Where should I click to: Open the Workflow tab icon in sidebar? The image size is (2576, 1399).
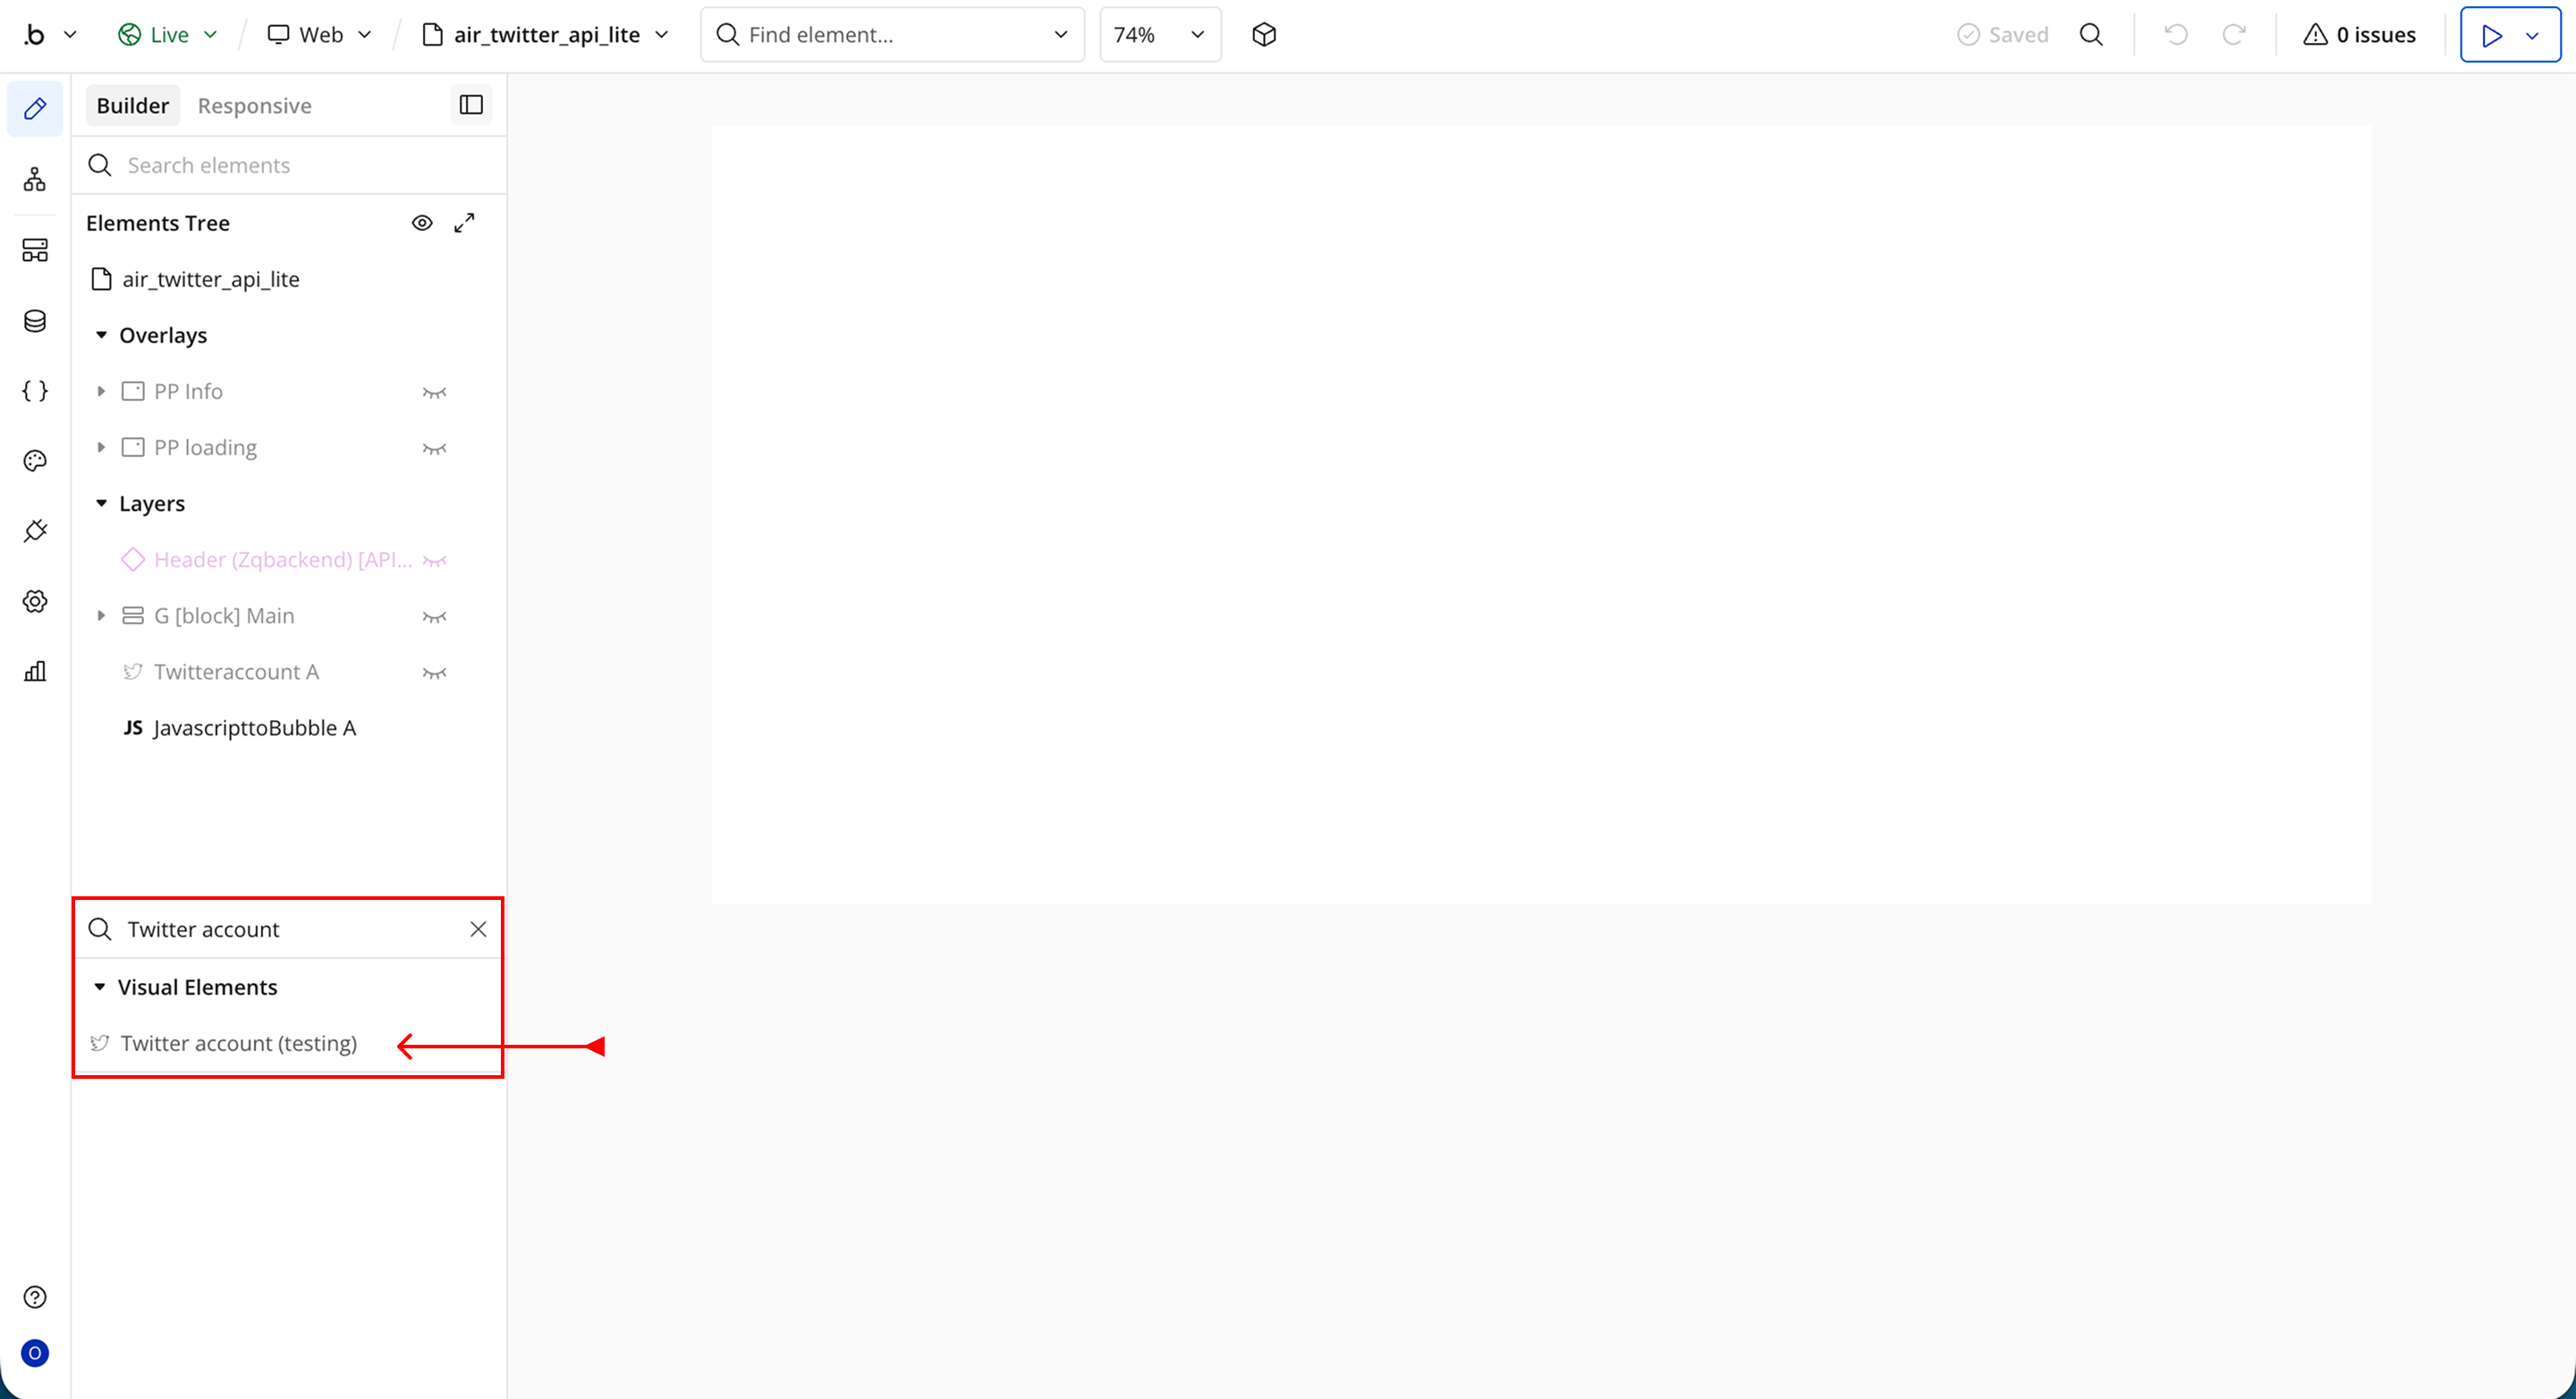(x=35, y=180)
